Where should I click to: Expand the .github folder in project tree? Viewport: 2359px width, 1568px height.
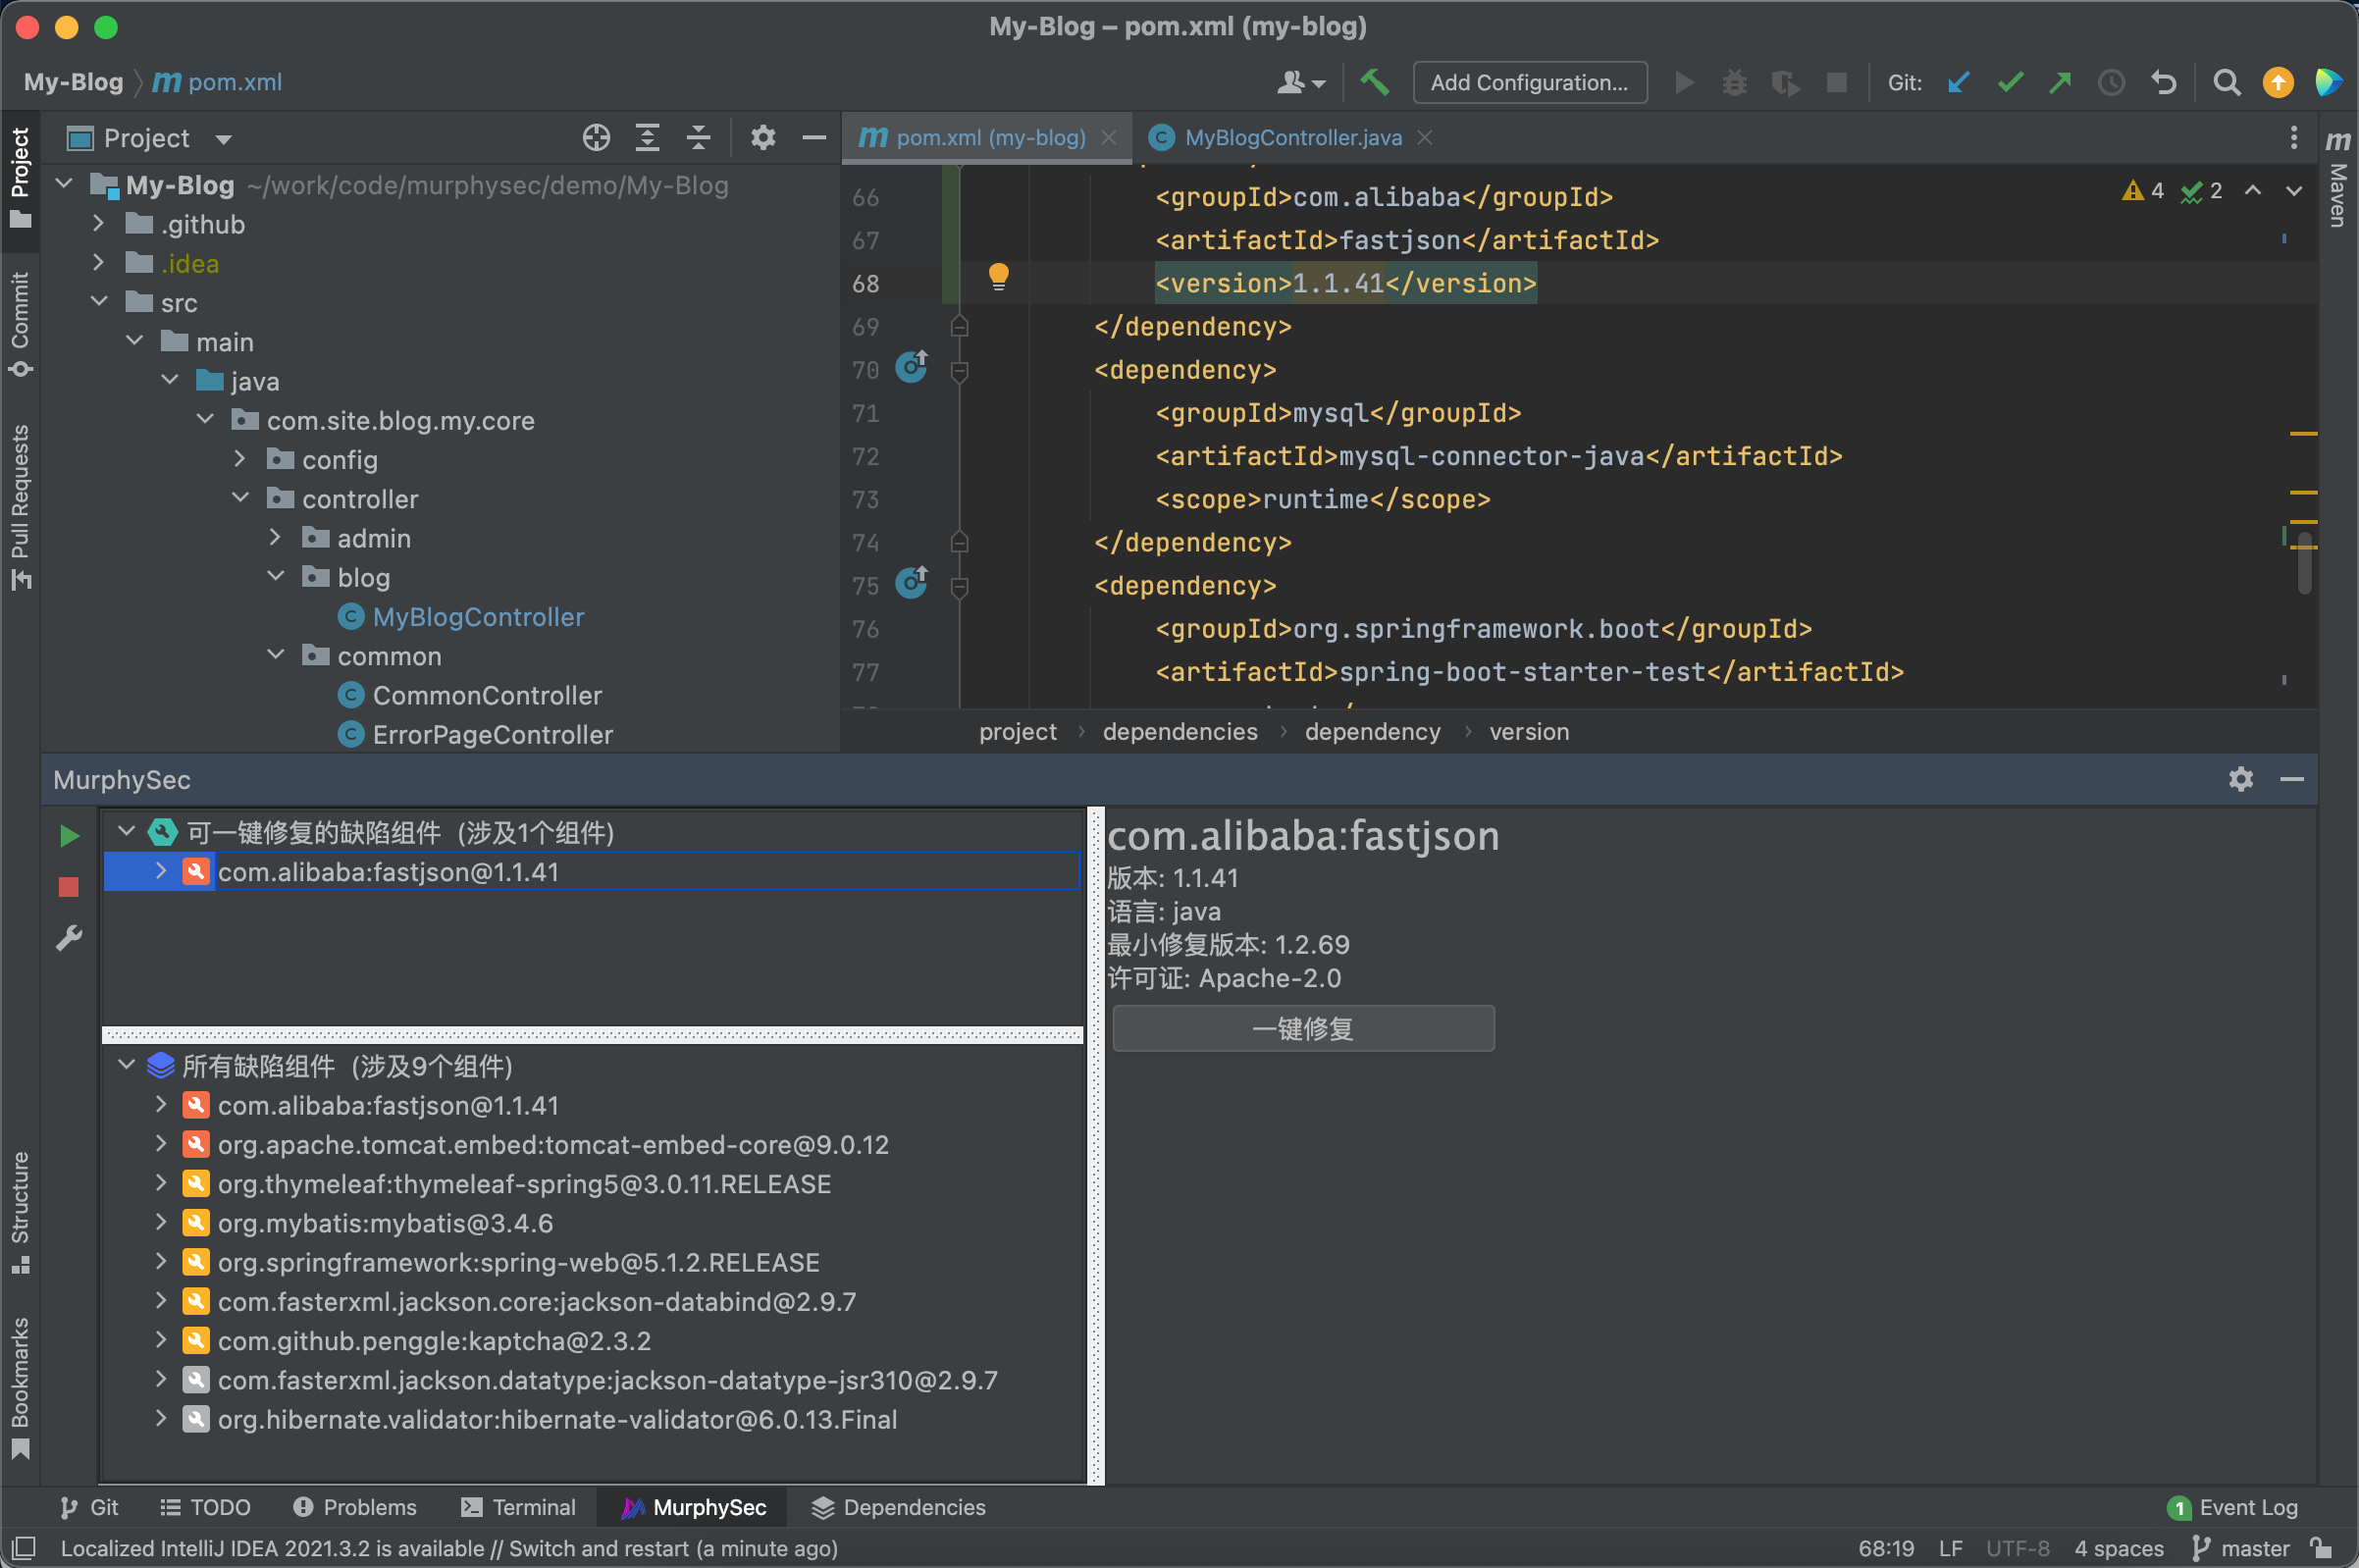[98, 224]
